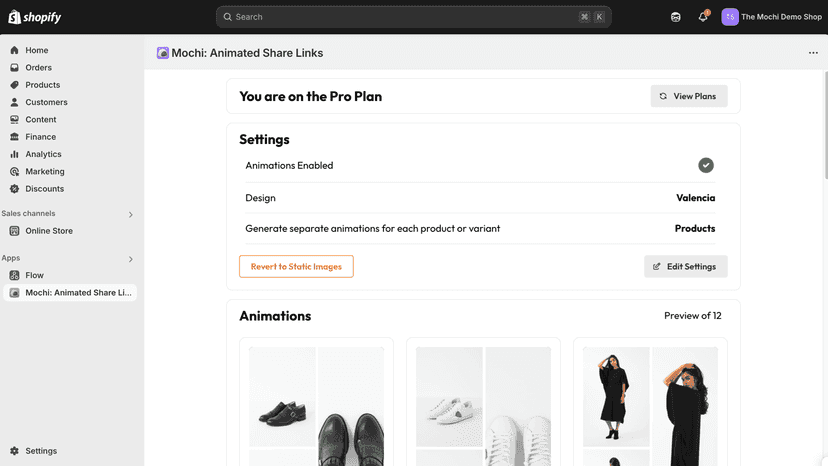Select Products in the navigation menu
Viewport: 828px width, 466px height.
coord(42,85)
